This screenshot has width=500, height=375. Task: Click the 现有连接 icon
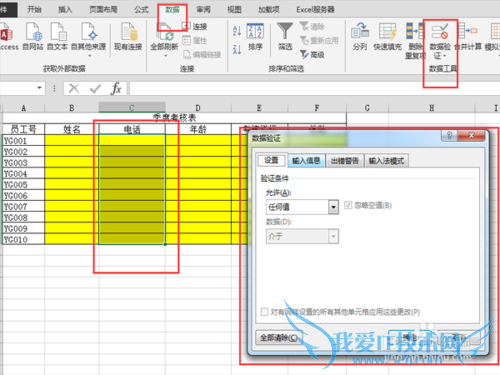pyautogui.click(x=128, y=36)
